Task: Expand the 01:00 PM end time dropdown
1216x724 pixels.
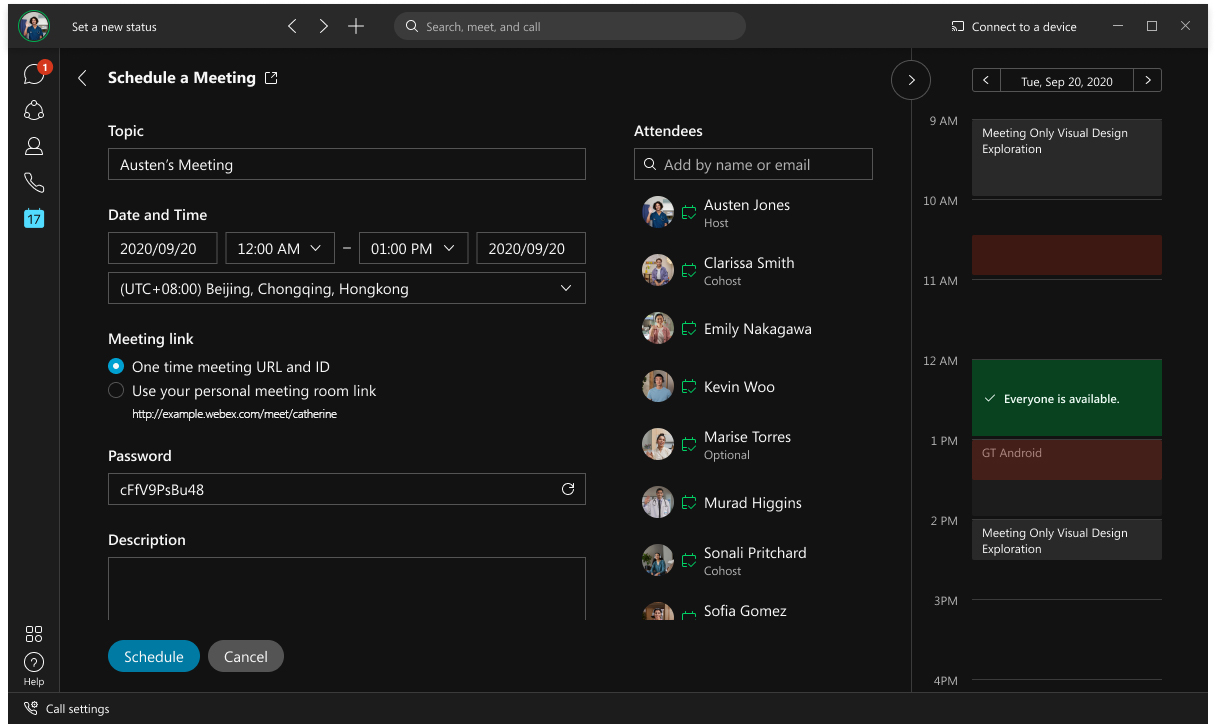Action: (x=412, y=249)
